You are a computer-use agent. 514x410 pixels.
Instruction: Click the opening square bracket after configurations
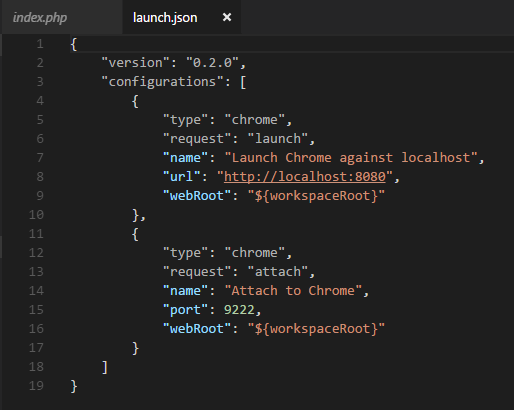(243, 82)
